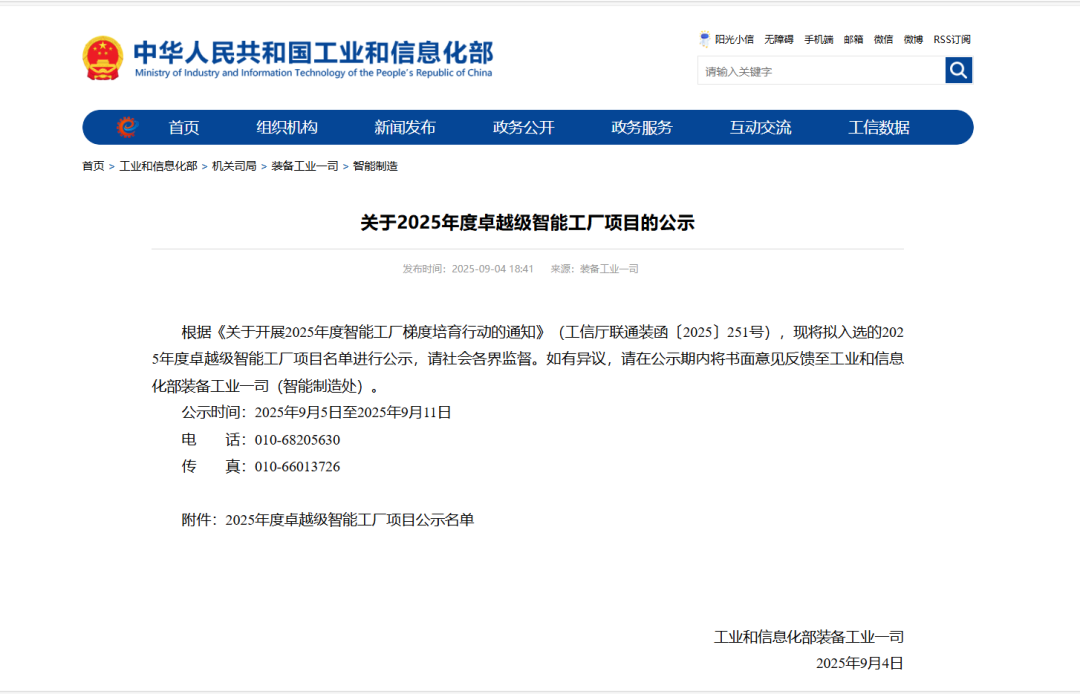Screen dimensions: 1080x694
Task: Select 政务公开 in navigation bar
Action: [x=523, y=127]
